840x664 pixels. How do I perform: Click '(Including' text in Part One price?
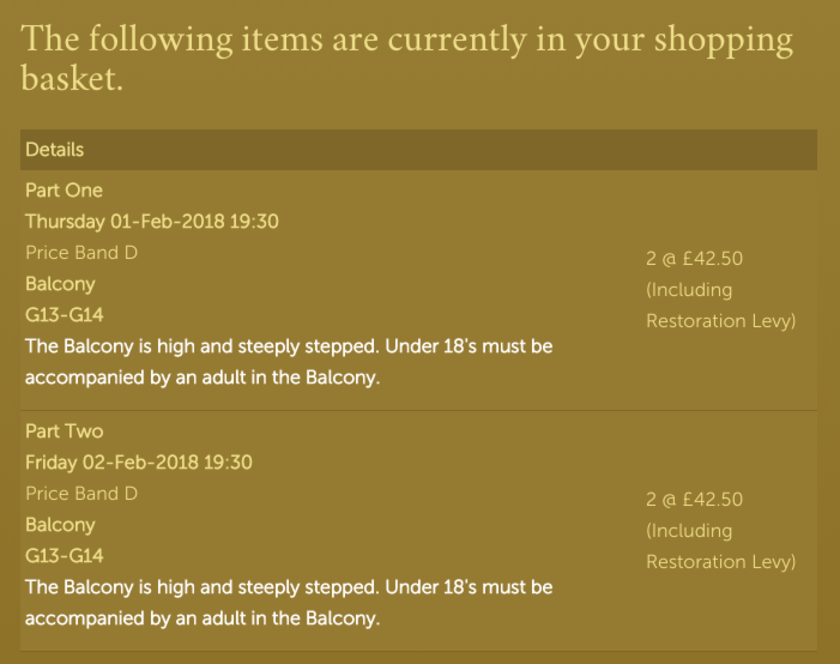coord(689,290)
